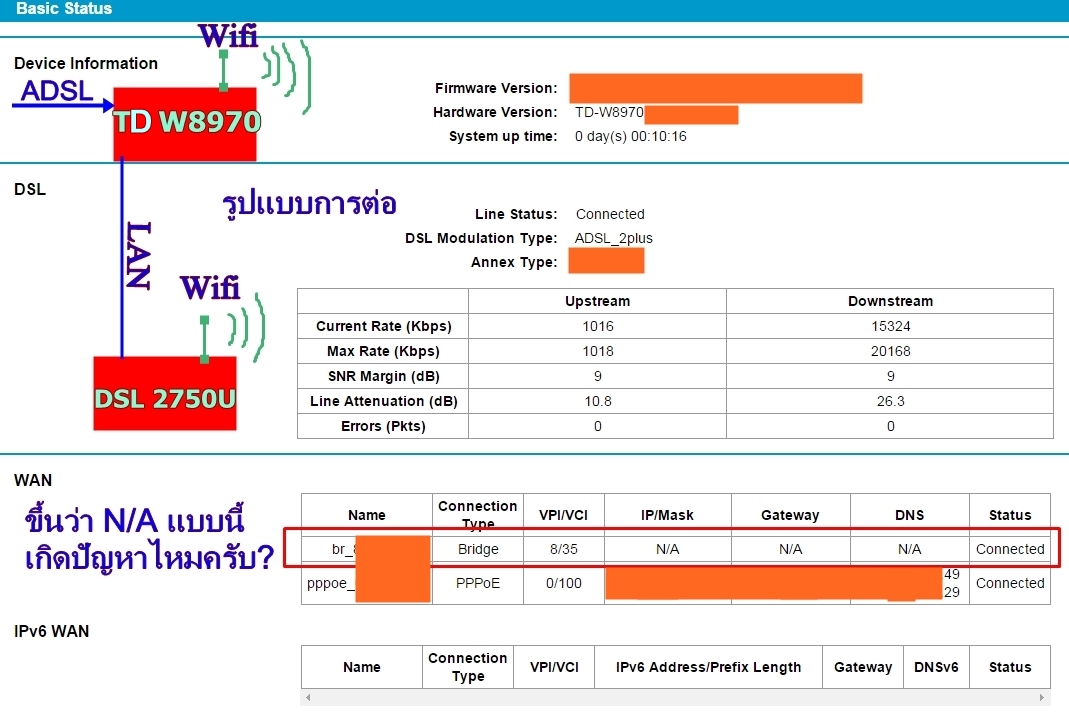The height and width of the screenshot is (718, 1069).
Task: Select the "Hardware Version:" label
Action: [495, 112]
